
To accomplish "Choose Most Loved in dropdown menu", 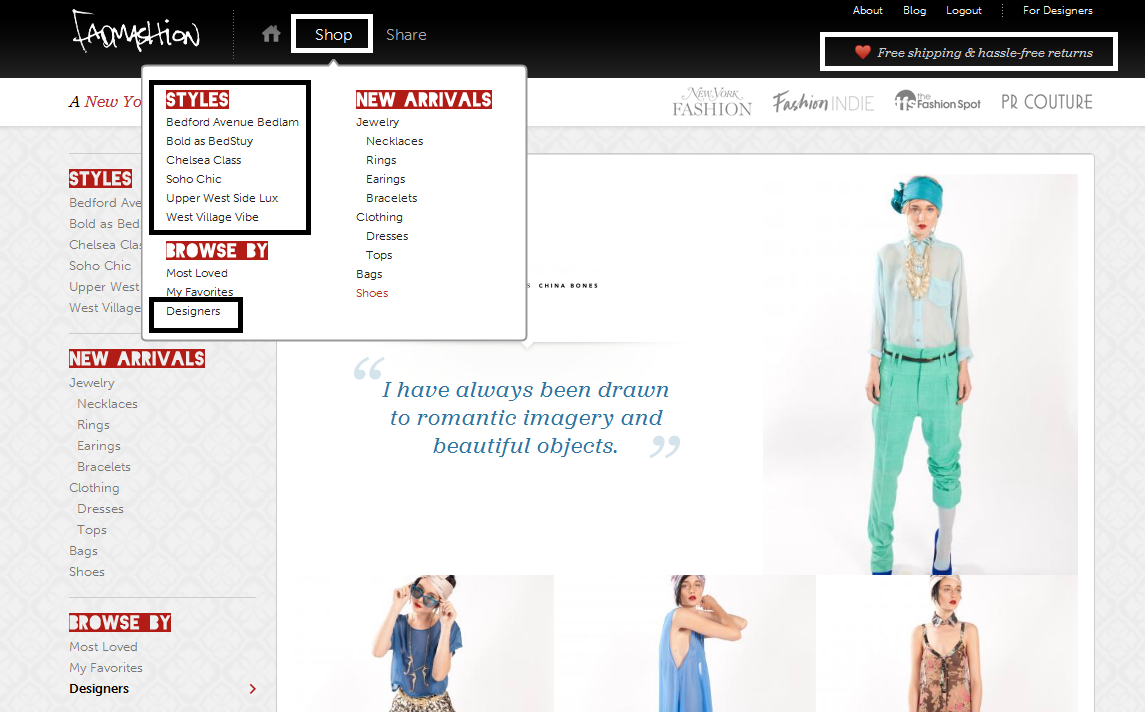I will (x=196, y=273).
